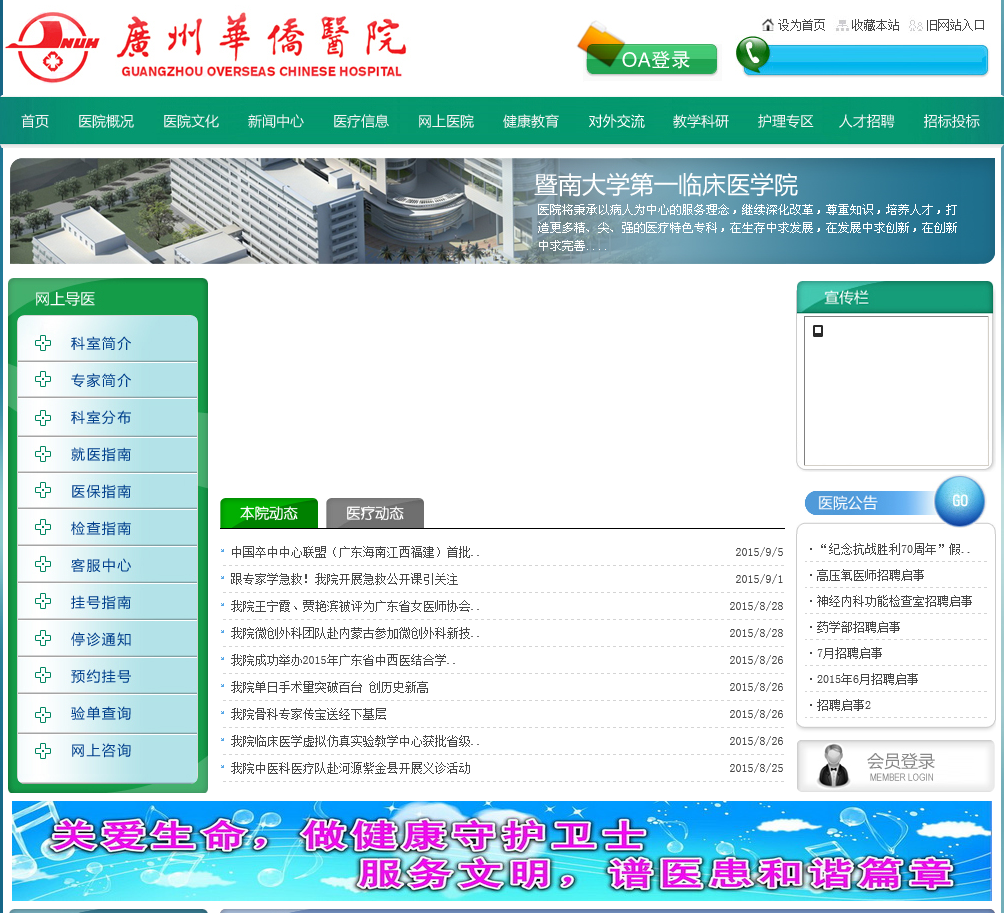Screen dimensions: 1004x913
Task: Open the 医疗信息 menu item
Action: 361,121
